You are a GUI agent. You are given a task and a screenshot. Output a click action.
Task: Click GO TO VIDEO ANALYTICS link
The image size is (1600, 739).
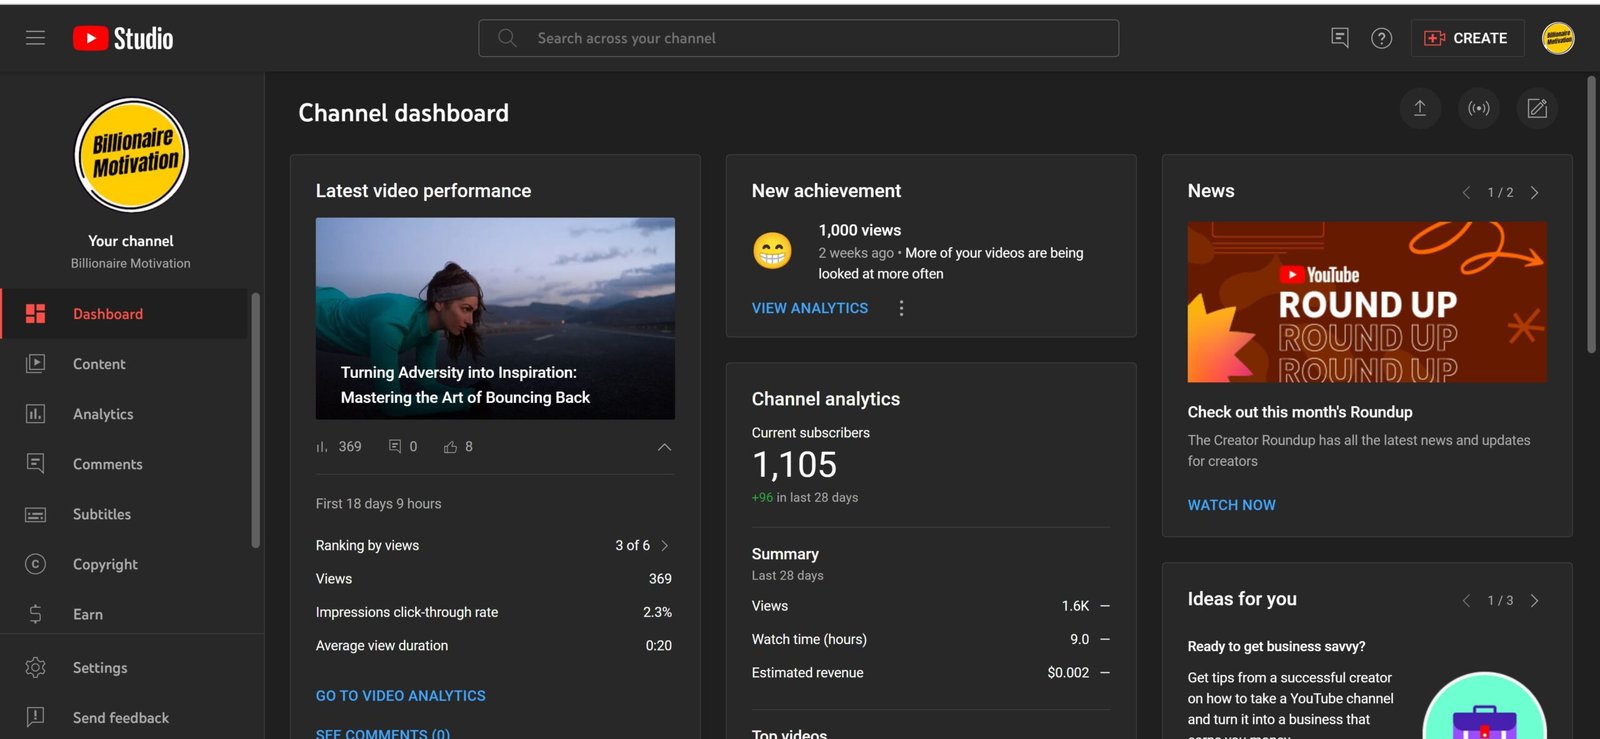(401, 696)
